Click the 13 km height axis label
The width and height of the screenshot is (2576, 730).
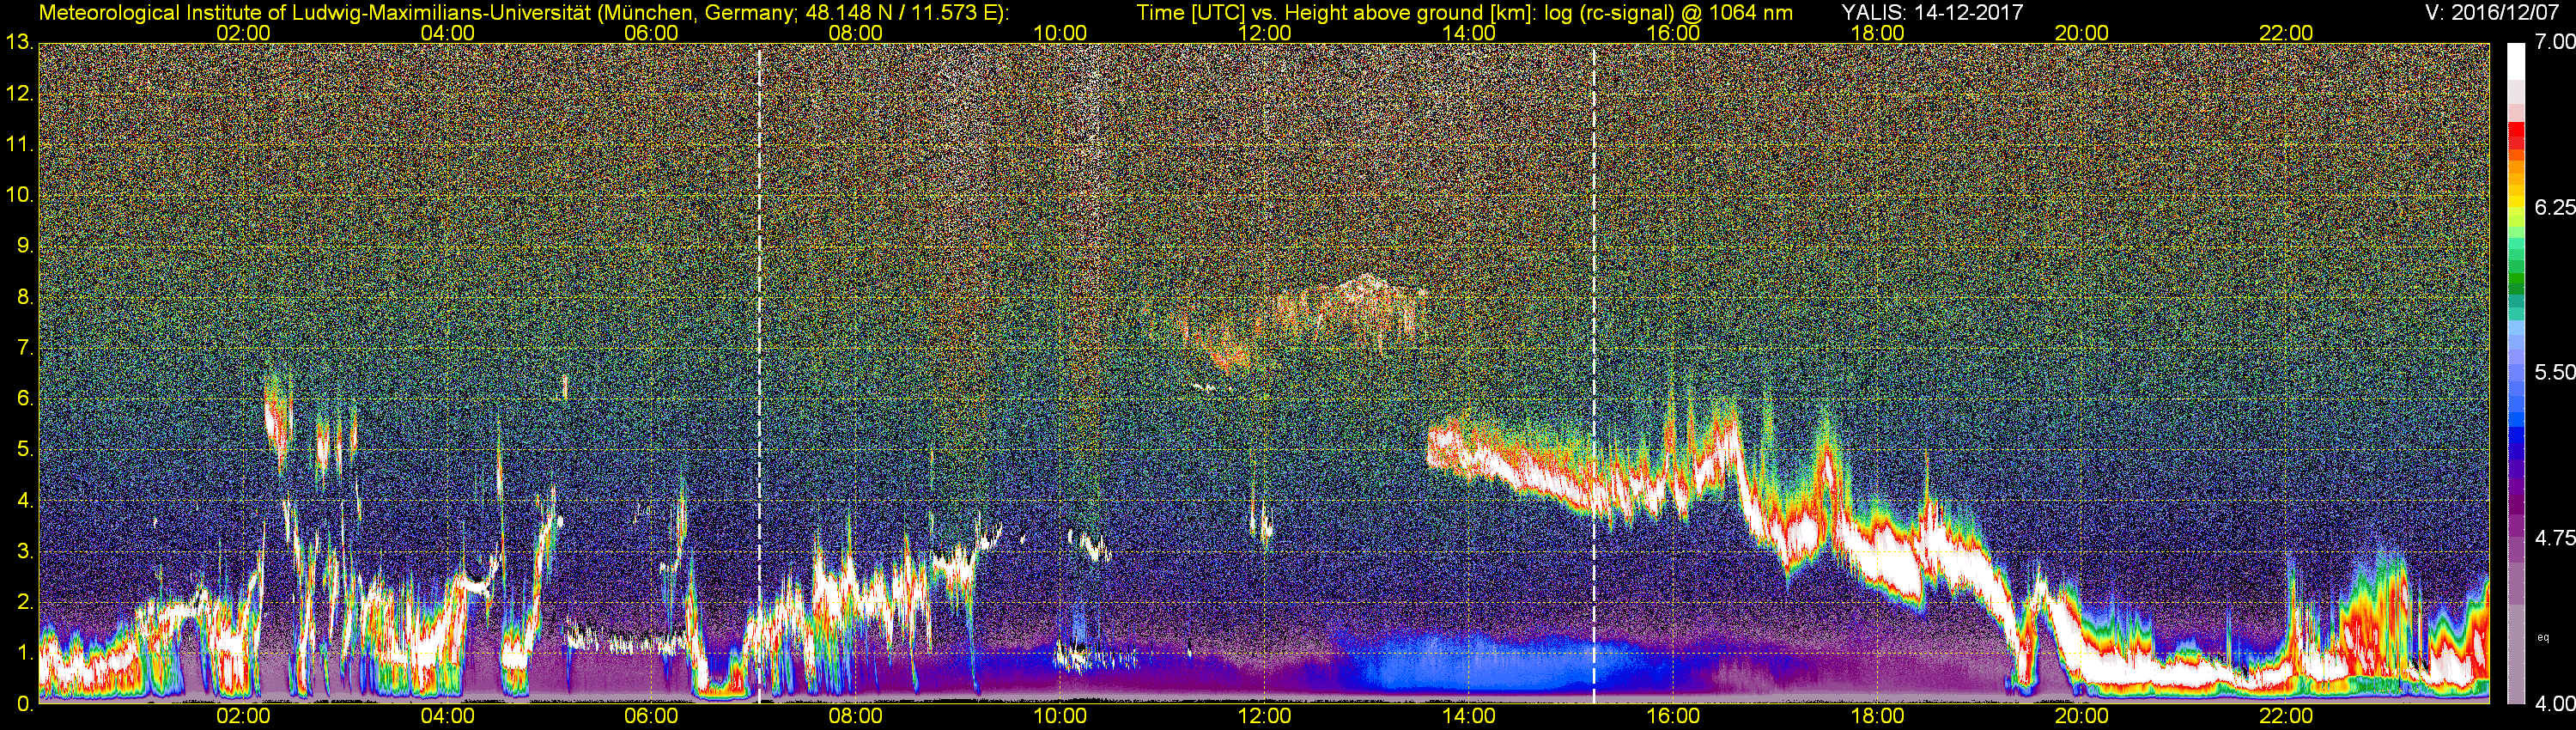tap(19, 43)
